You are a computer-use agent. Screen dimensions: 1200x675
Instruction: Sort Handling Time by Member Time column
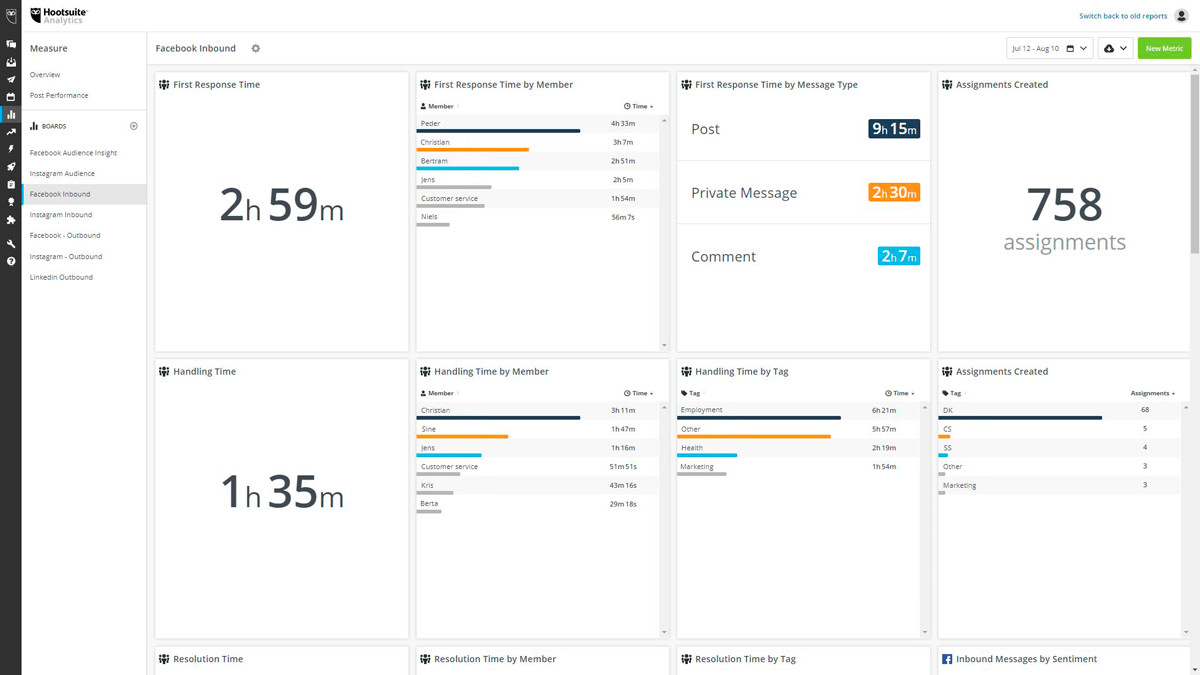(x=639, y=393)
